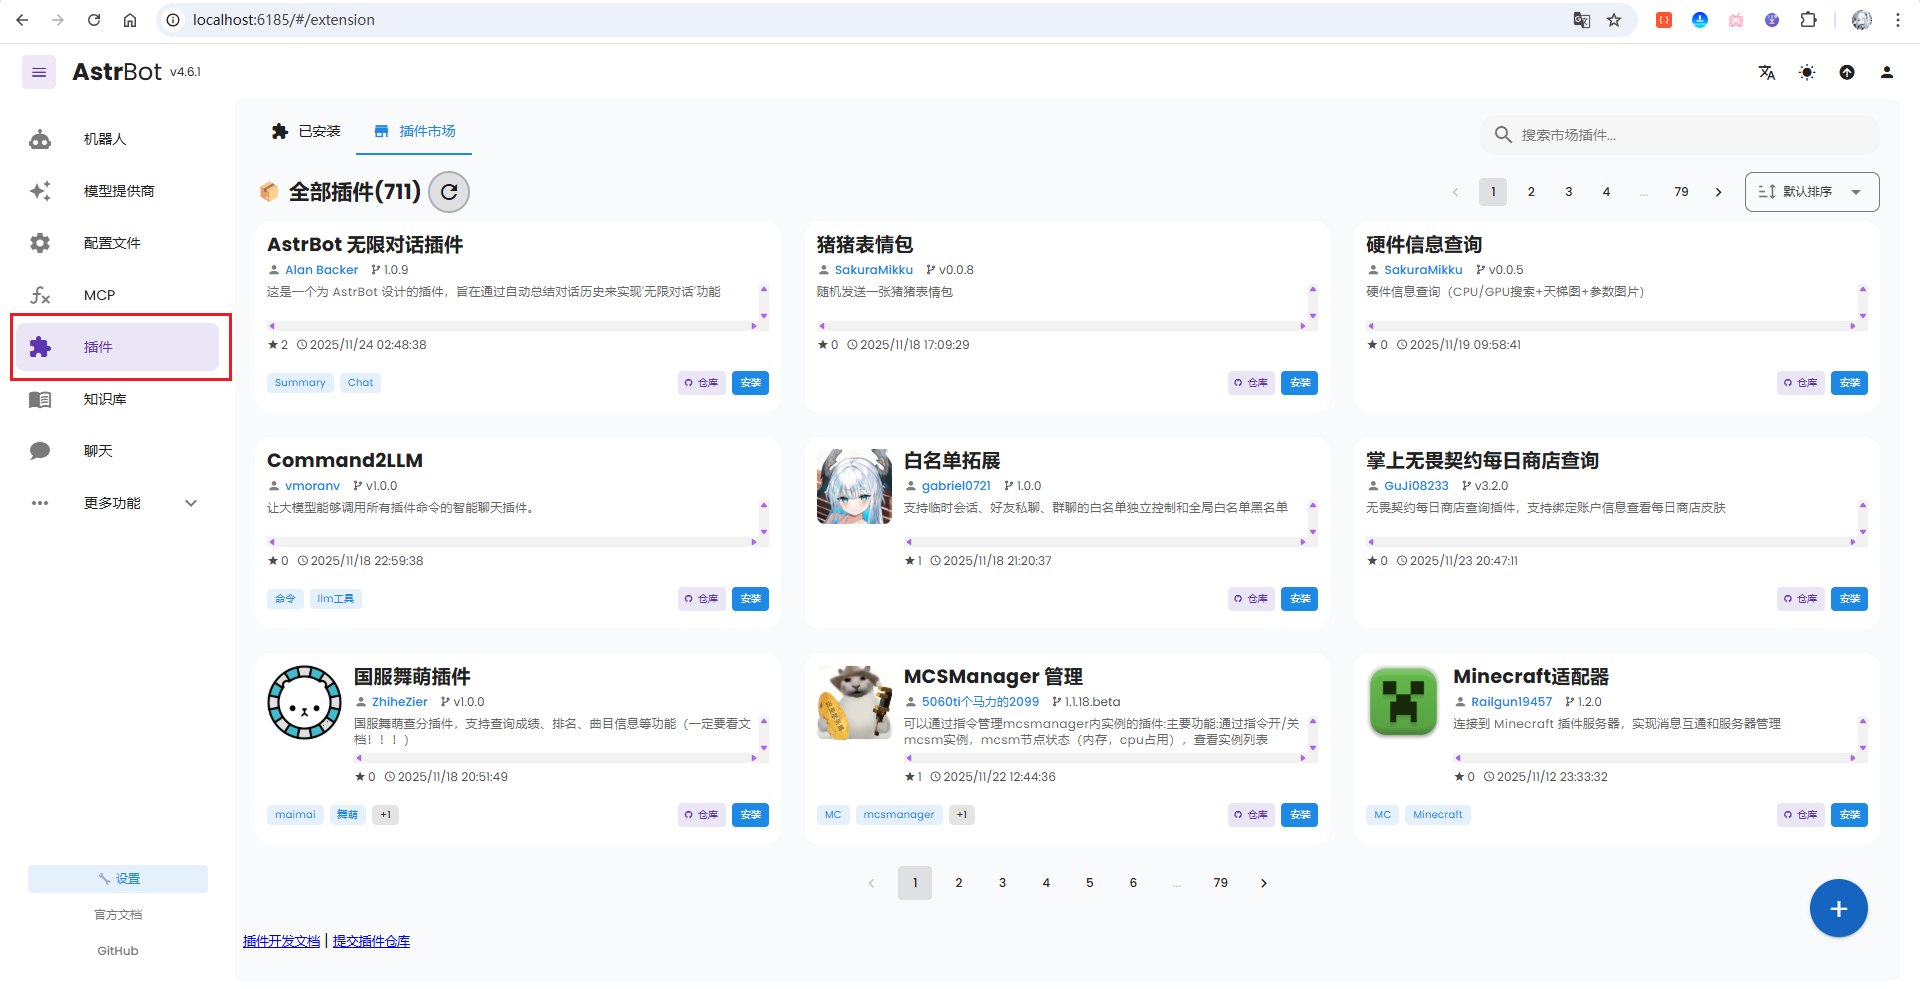Install the AstrBot 无限对话插件
This screenshot has height=989, width=1920.
click(x=750, y=383)
